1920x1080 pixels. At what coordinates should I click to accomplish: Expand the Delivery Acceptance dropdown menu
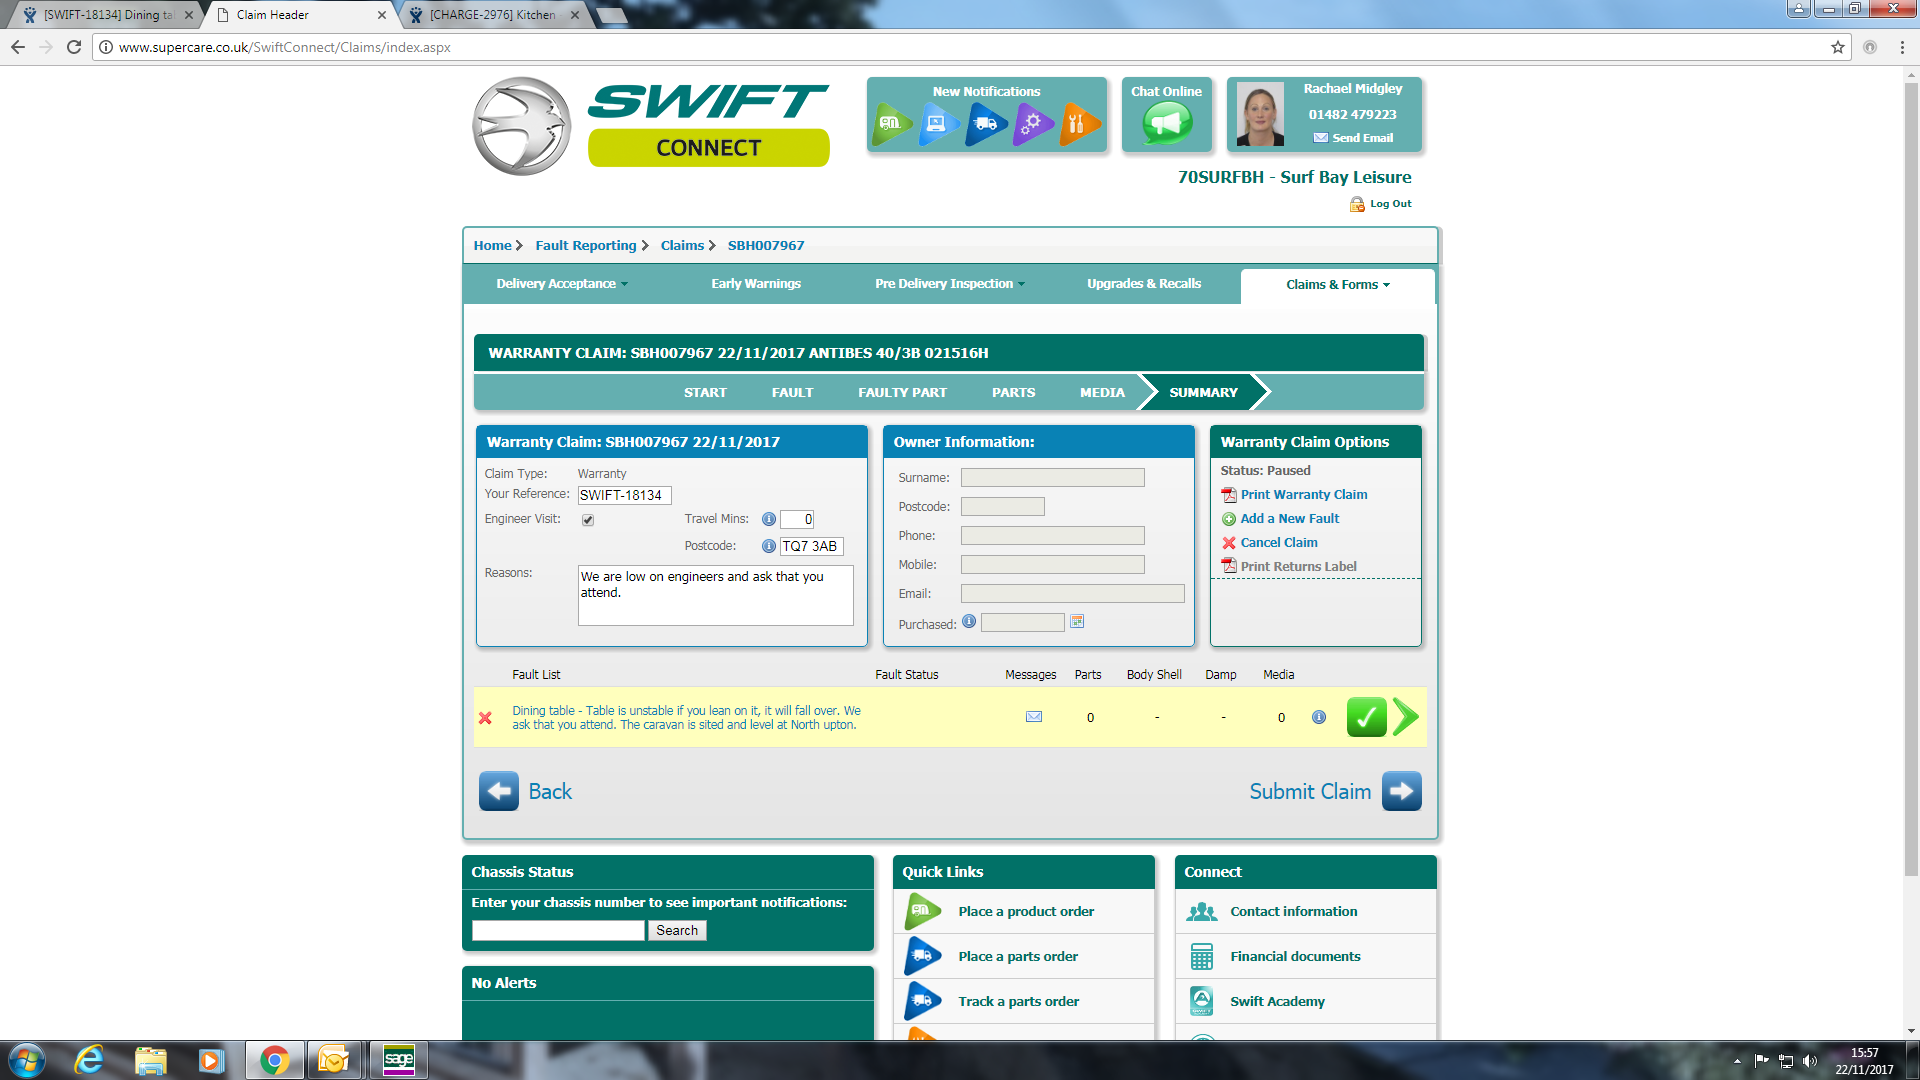[x=562, y=284]
